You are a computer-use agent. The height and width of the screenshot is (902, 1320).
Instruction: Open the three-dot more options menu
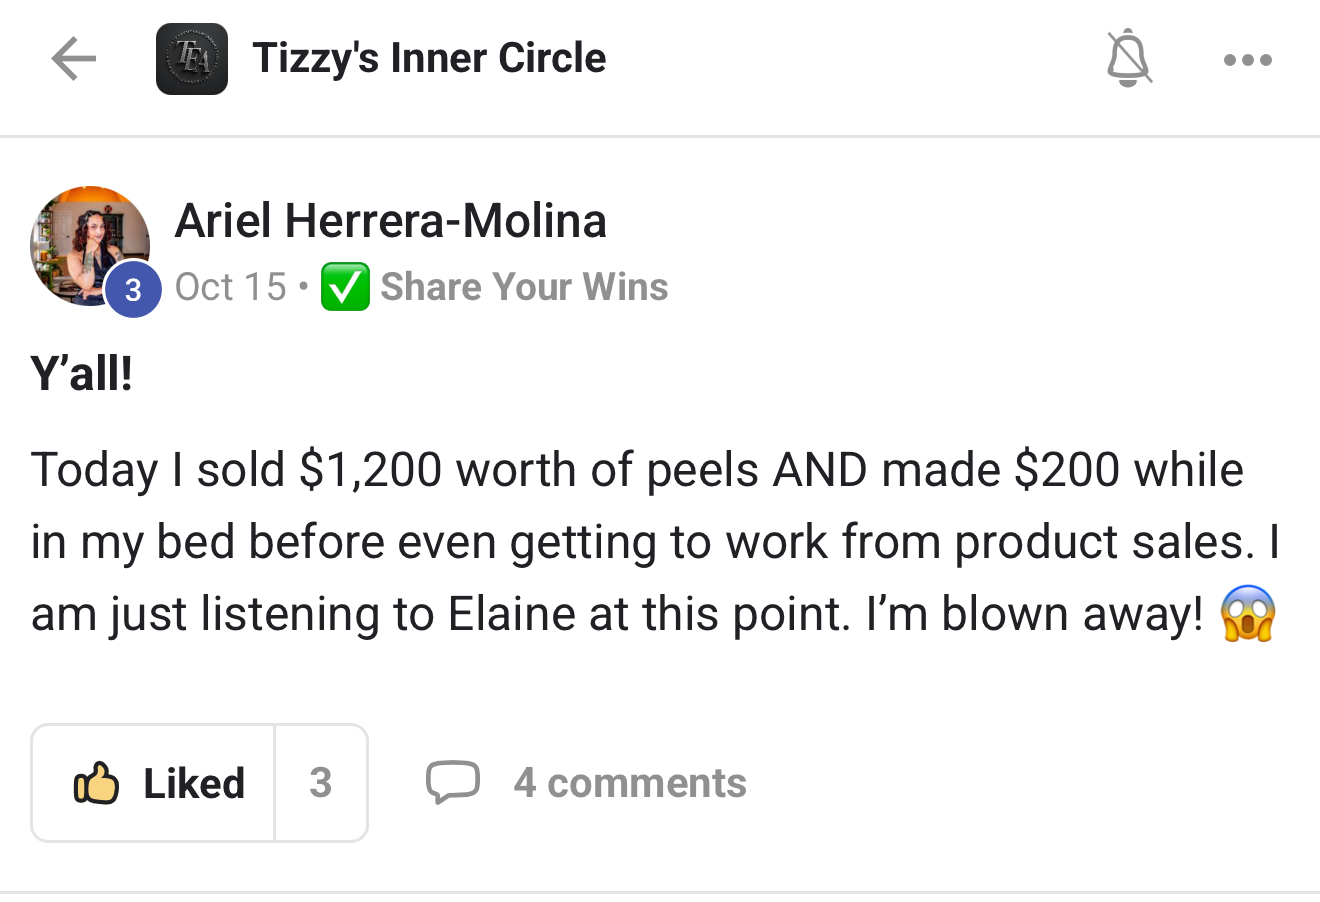coord(1247,60)
